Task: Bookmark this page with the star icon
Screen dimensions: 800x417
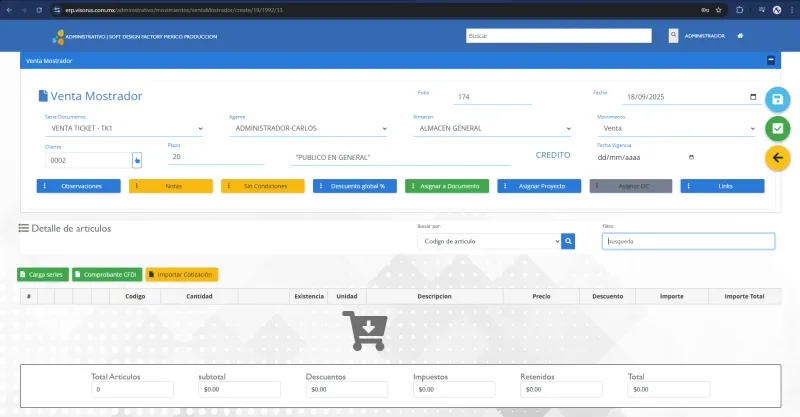Action: [718, 10]
